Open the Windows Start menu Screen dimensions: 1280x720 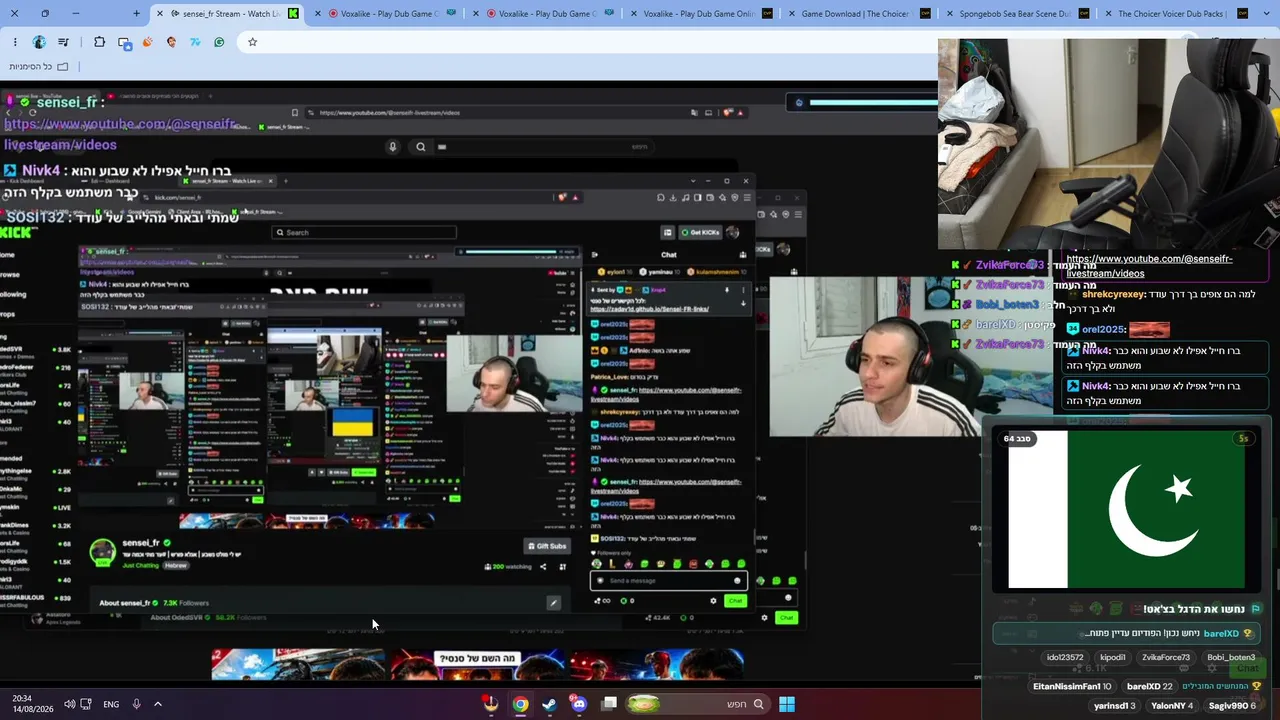(787, 704)
